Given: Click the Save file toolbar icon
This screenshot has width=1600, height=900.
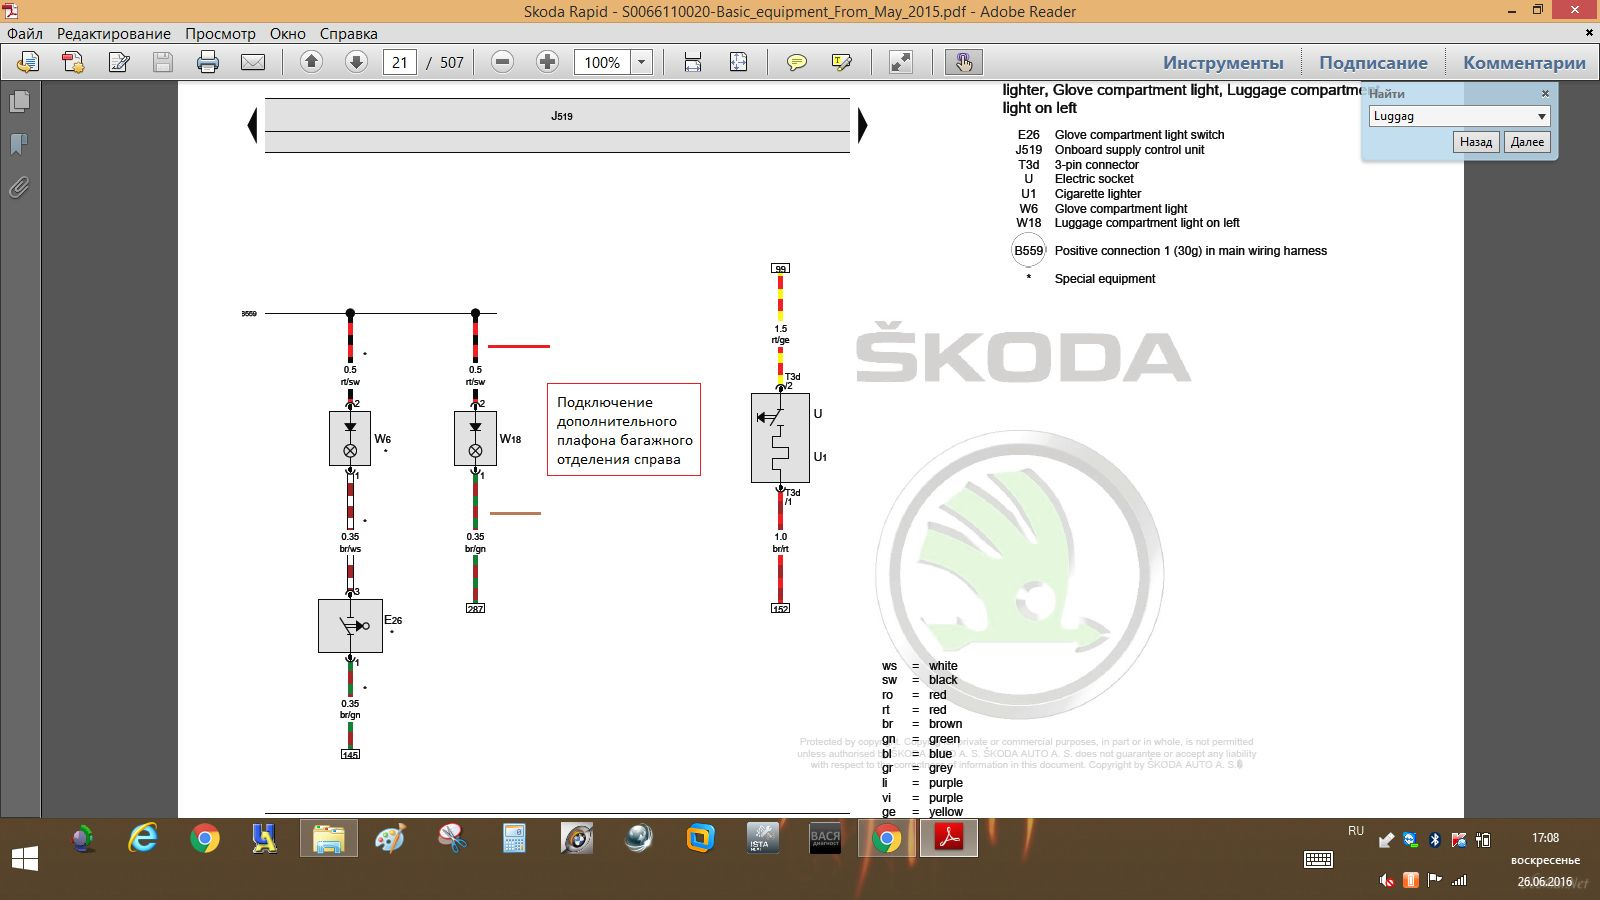Looking at the screenshot, I should 163,62.
